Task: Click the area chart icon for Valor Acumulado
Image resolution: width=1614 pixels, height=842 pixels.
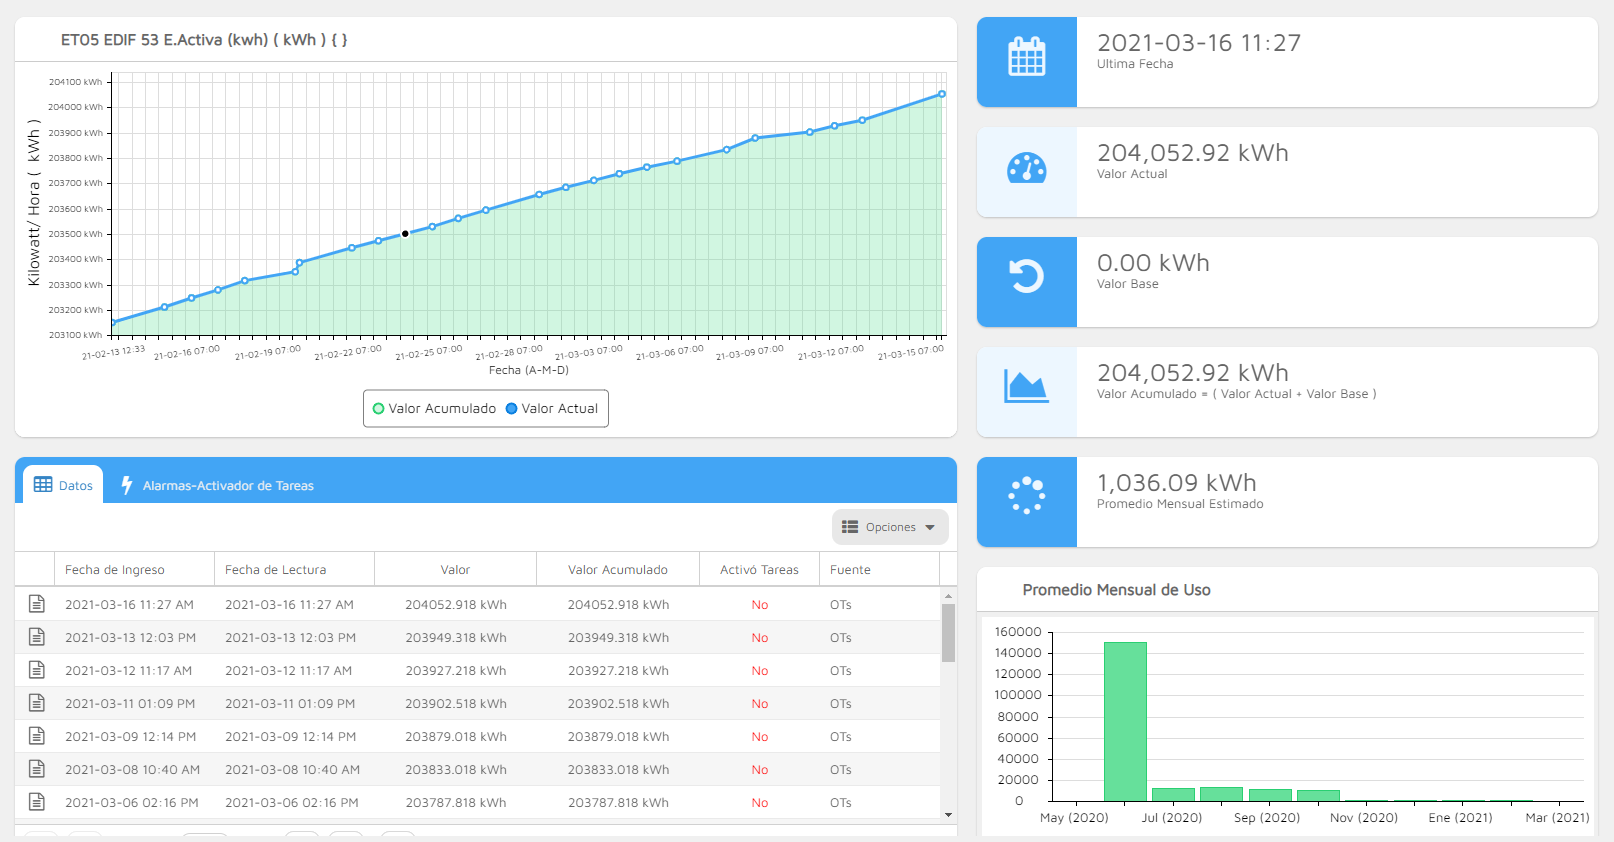Action: pyautogui.click(x=1026, y=387)
